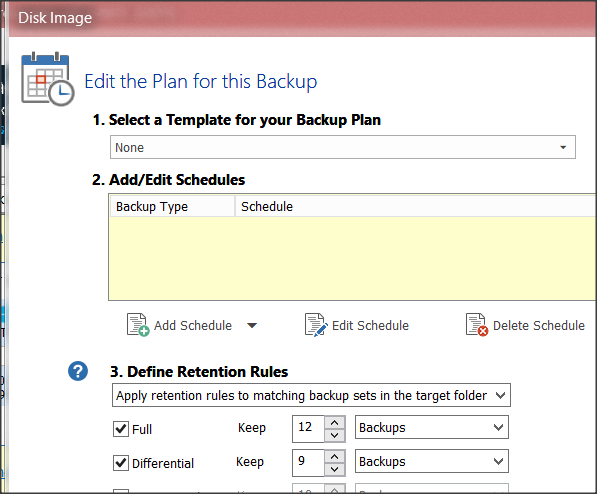The image size is (597, 494).
Task: Click the Define Retention Rules heading
Action: [x=199, y=372]
